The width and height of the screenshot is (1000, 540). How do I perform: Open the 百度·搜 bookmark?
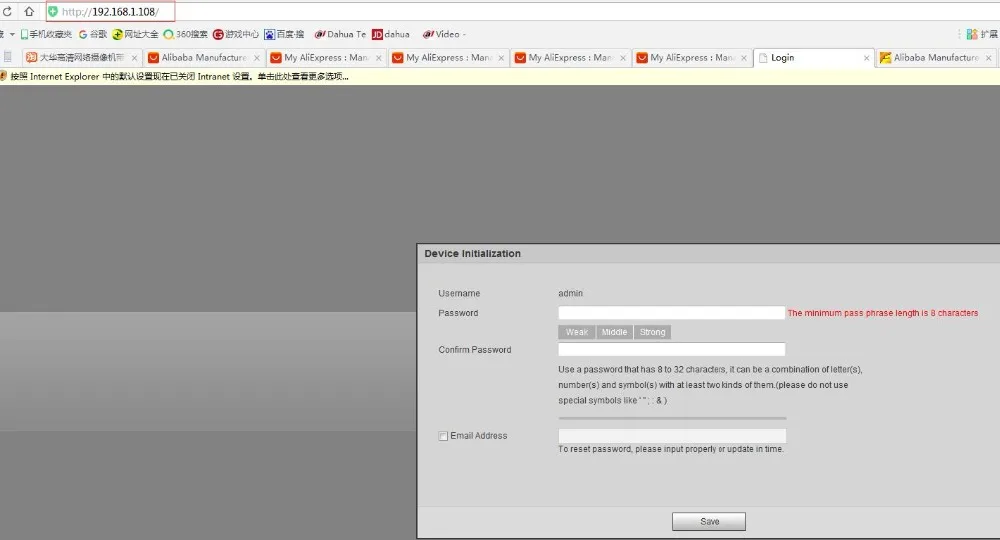coord(284,34)
